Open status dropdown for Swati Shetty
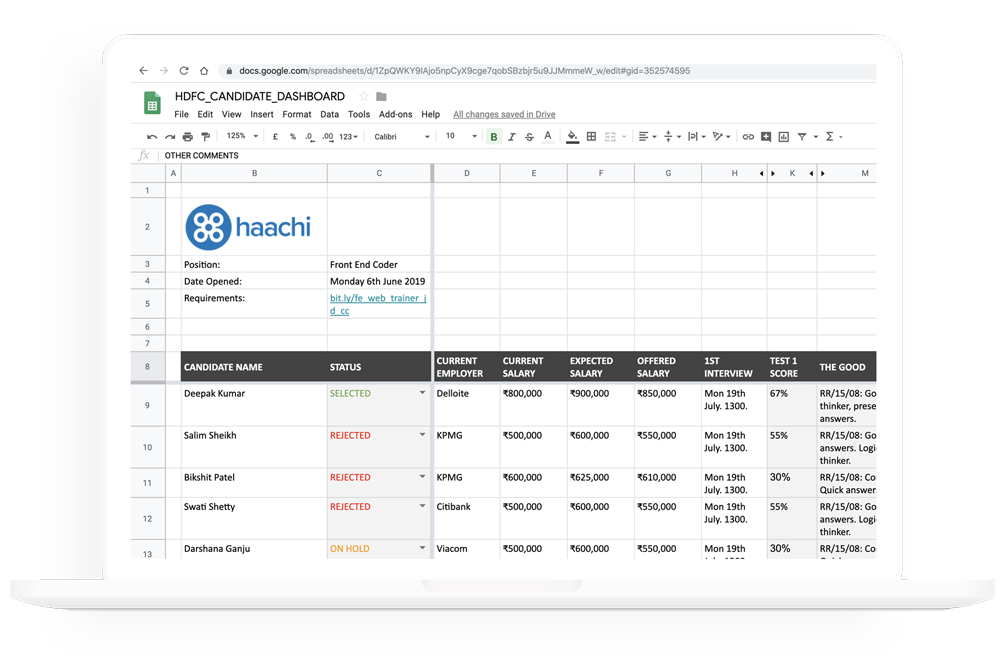The width and height of the screenshot is (1000, 670). [422, 506]
